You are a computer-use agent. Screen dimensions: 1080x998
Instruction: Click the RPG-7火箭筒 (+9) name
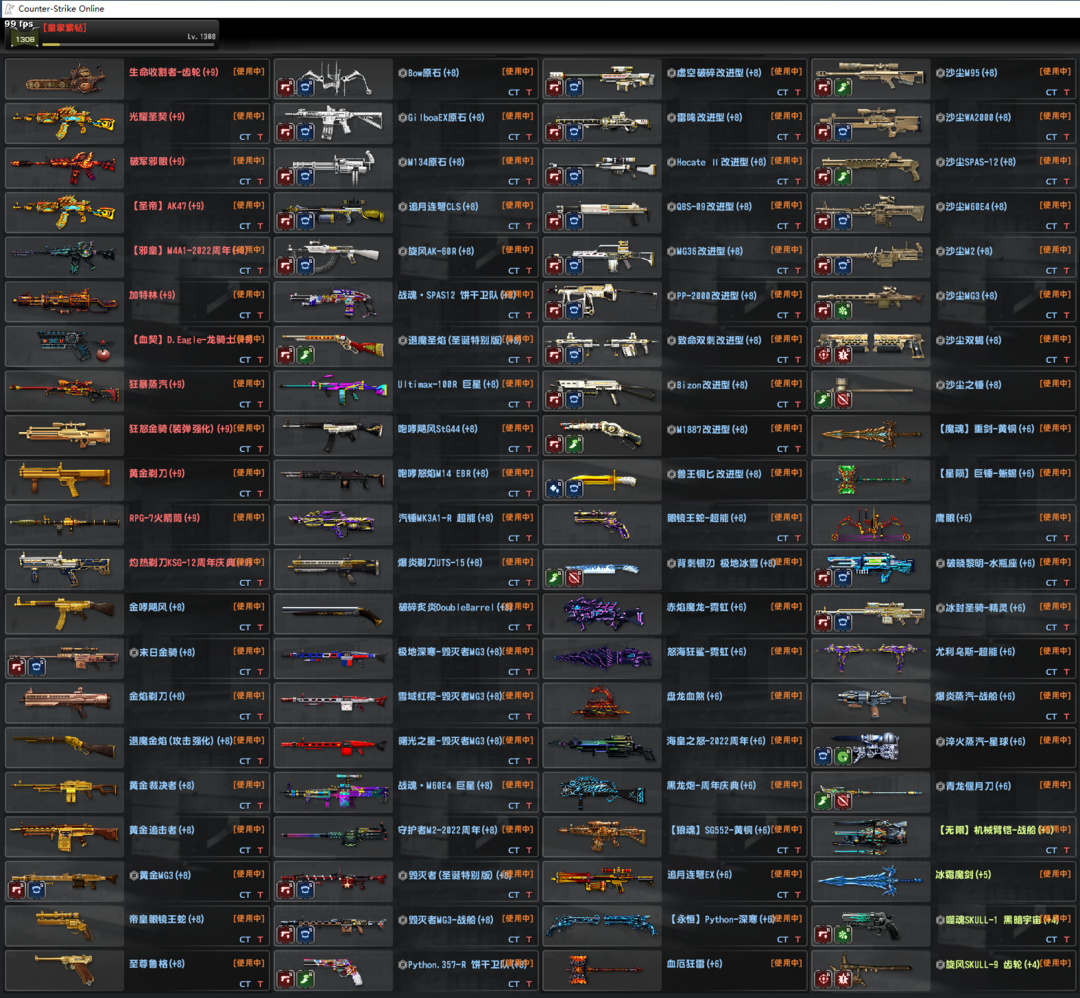(165, 518)
